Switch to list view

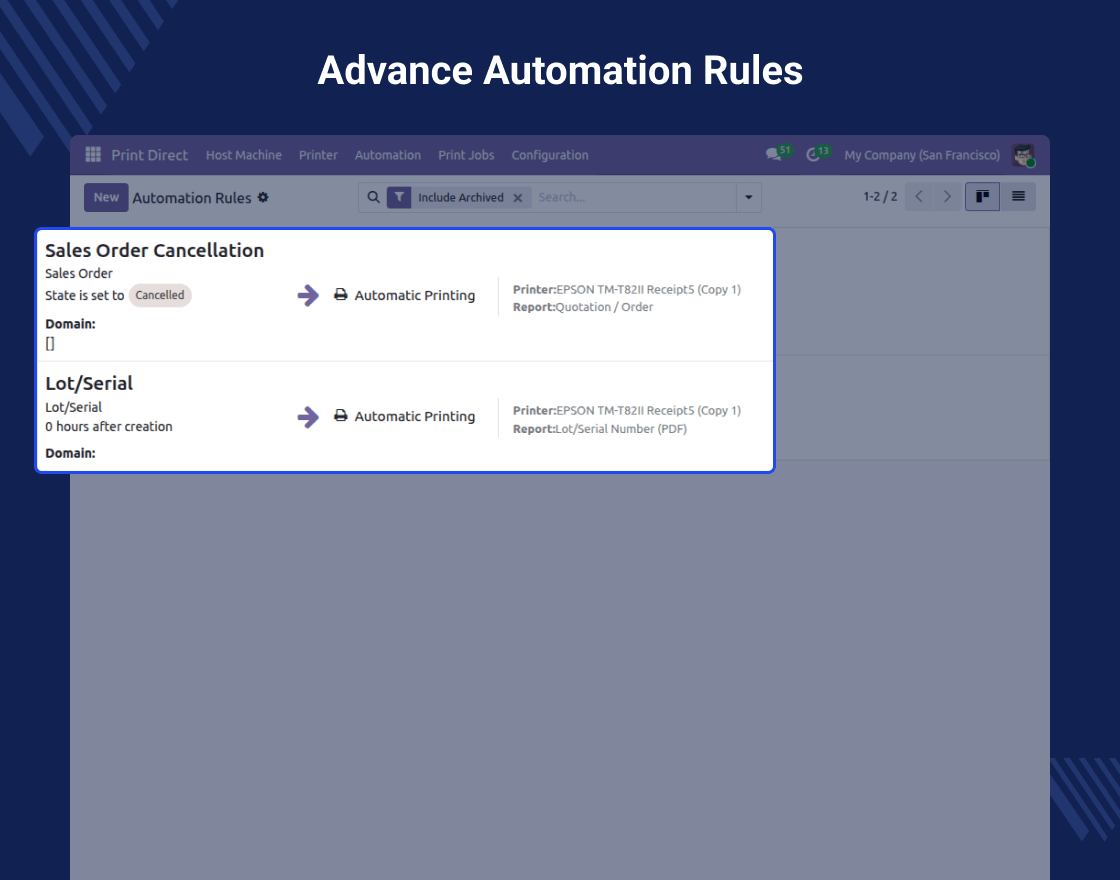point(1018,197)
